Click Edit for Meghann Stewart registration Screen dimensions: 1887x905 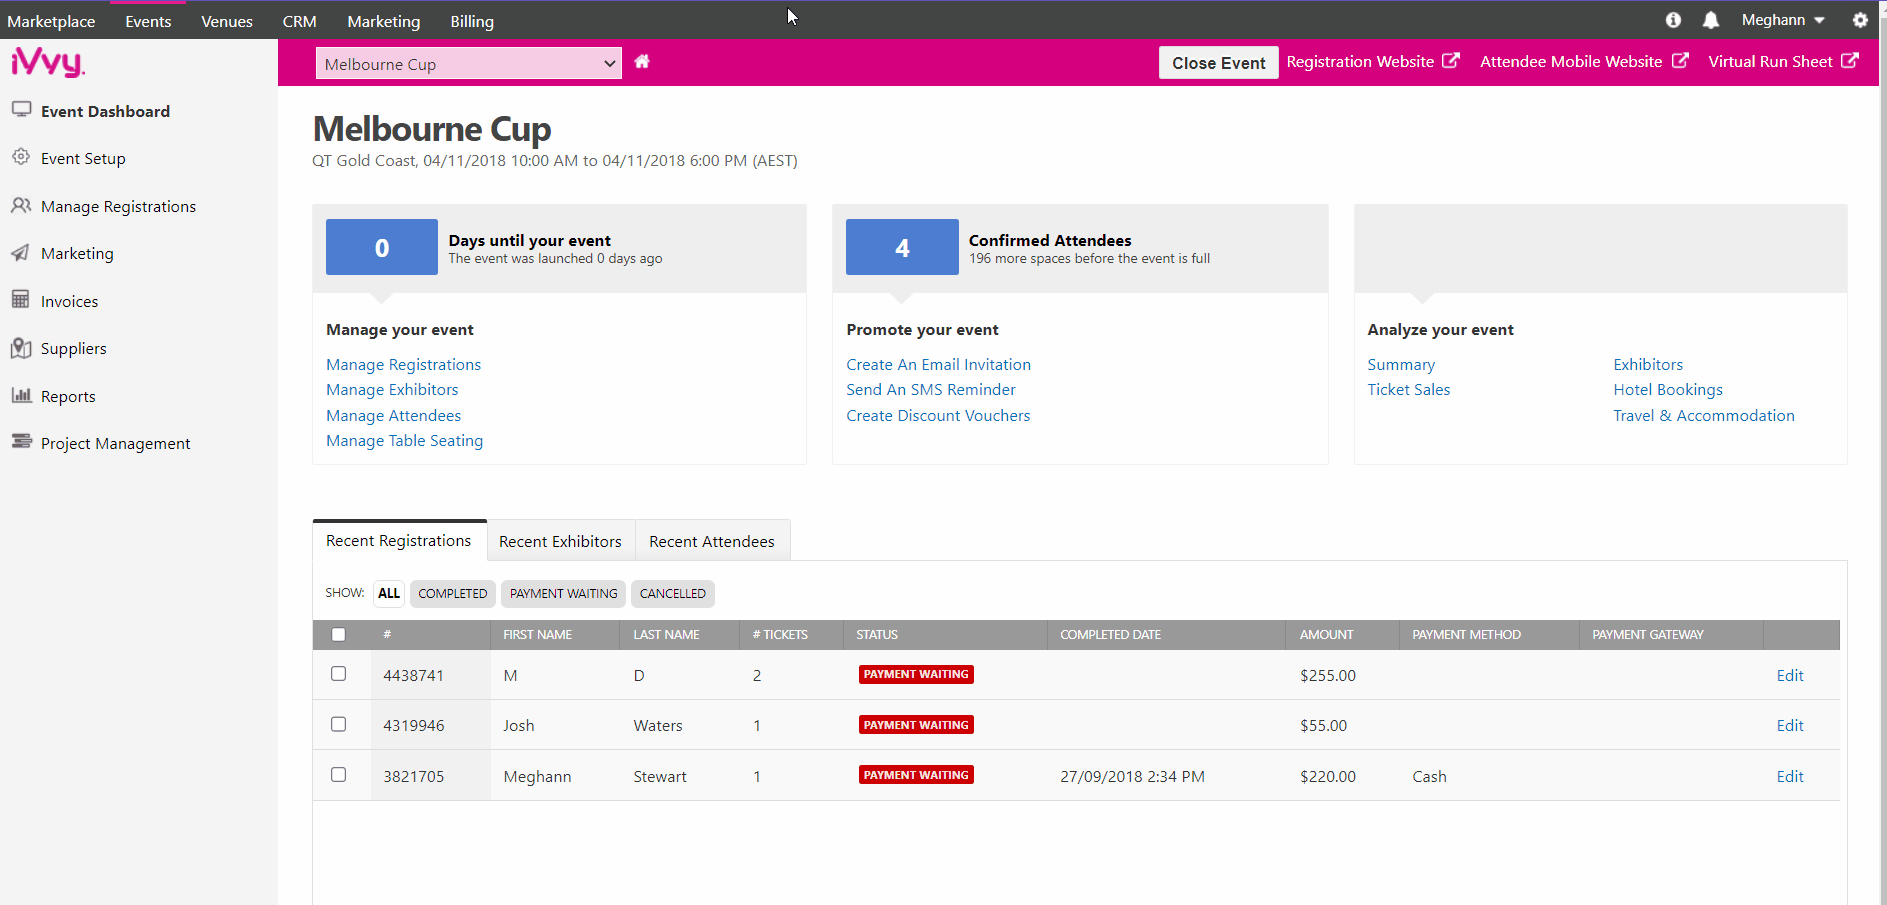coord(1789,777)
